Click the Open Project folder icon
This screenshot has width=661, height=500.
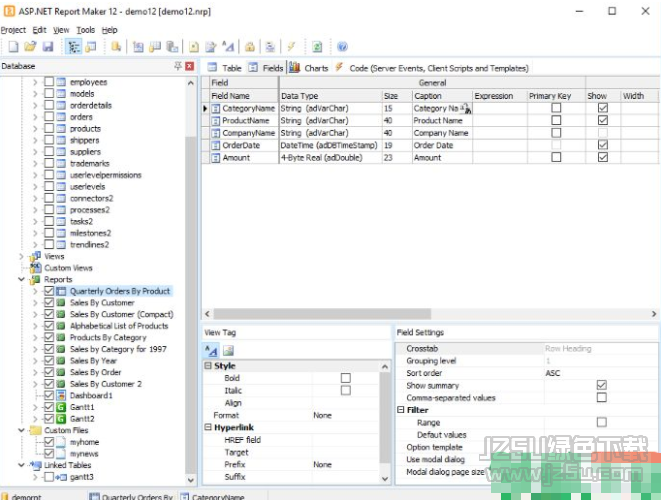pyautogui.click(x=30, y=46)
